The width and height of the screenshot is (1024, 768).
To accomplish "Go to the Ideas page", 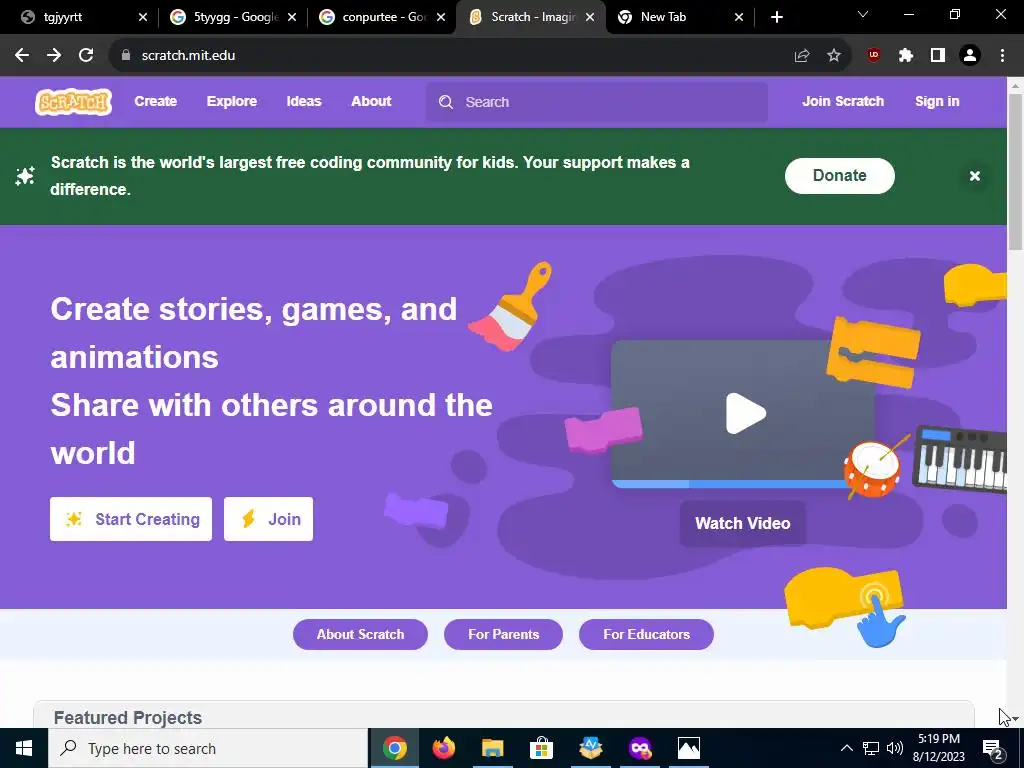I will click(304, 101).
